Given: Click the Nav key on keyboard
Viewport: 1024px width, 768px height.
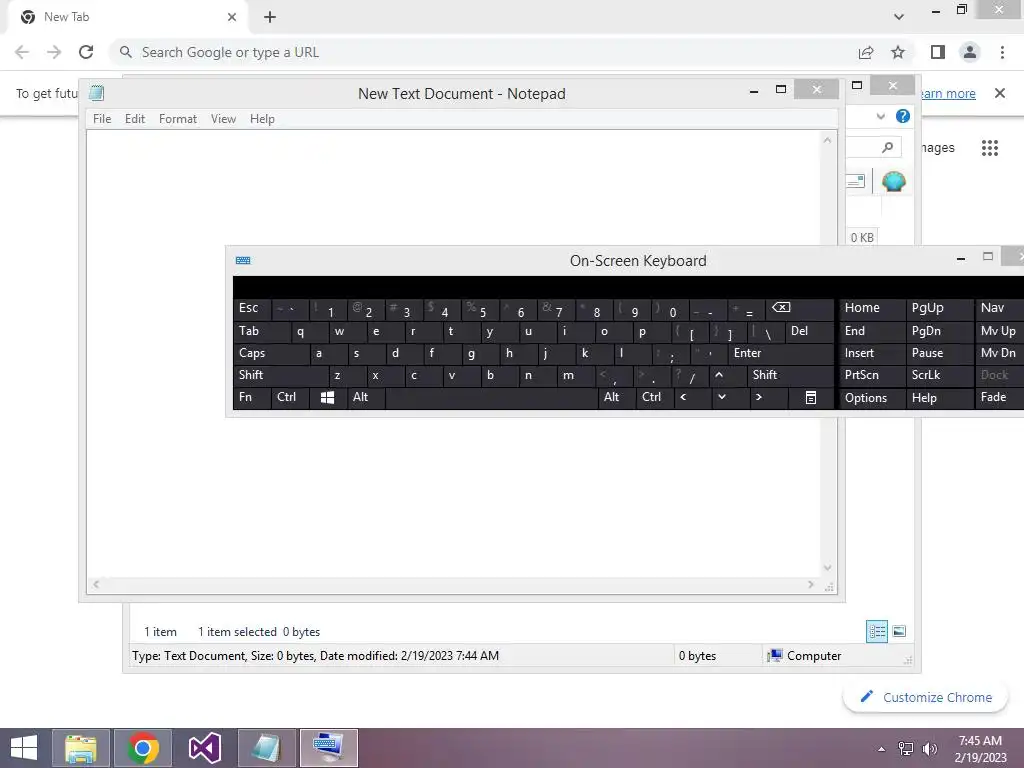Looking at the screenshot, I should click(999, 308).
